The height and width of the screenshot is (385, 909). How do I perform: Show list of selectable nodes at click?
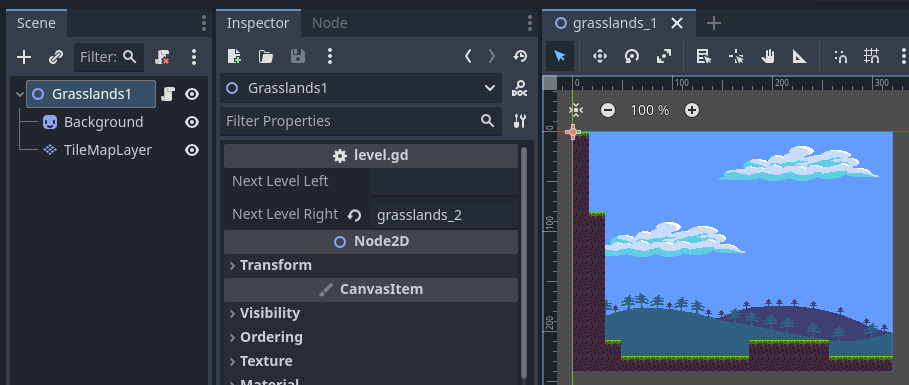coord(704,56)
